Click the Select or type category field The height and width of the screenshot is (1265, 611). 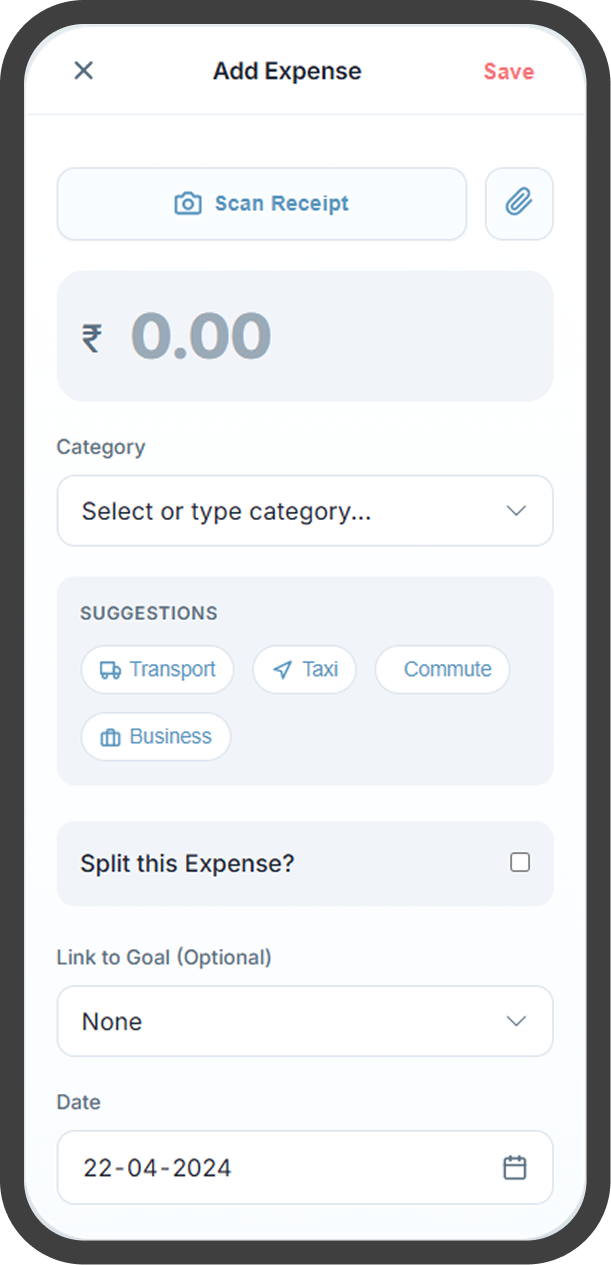coord(280,511)
